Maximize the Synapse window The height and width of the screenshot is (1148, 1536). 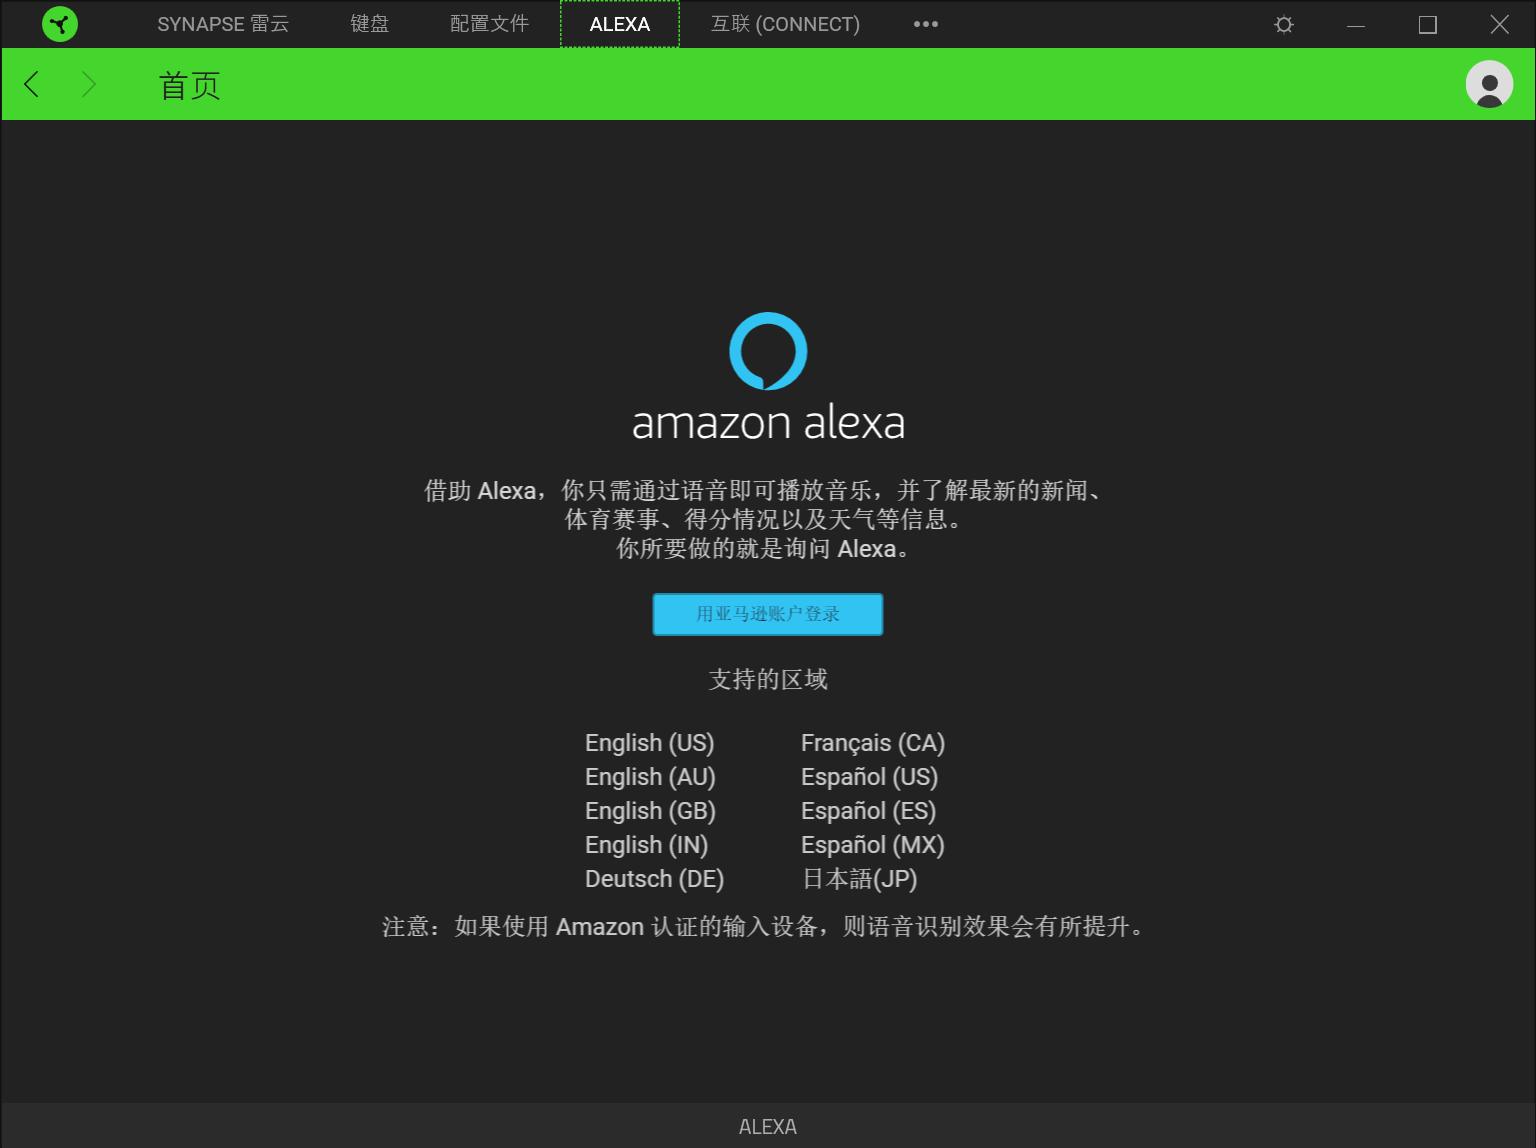pos(1428,24)
